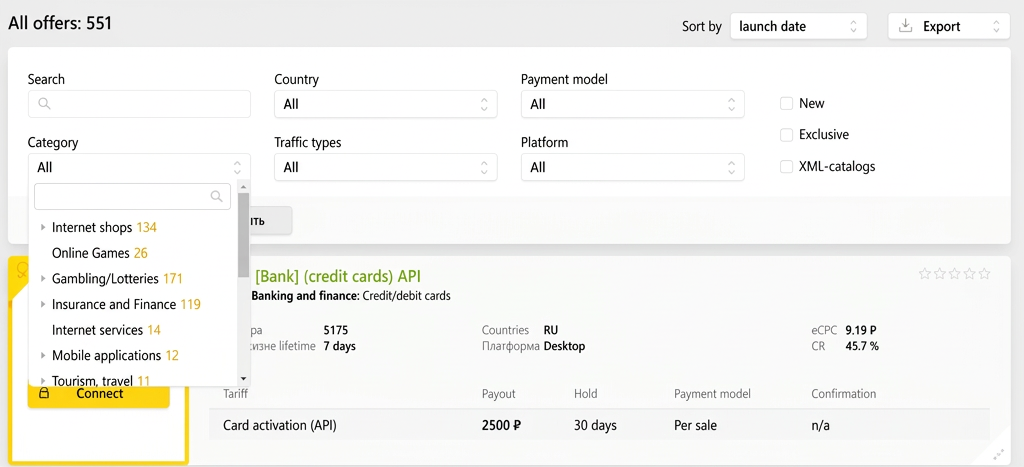
Task: Click the CR value 45.7 %
Action: pyautogui.click(x=862, y=346)
